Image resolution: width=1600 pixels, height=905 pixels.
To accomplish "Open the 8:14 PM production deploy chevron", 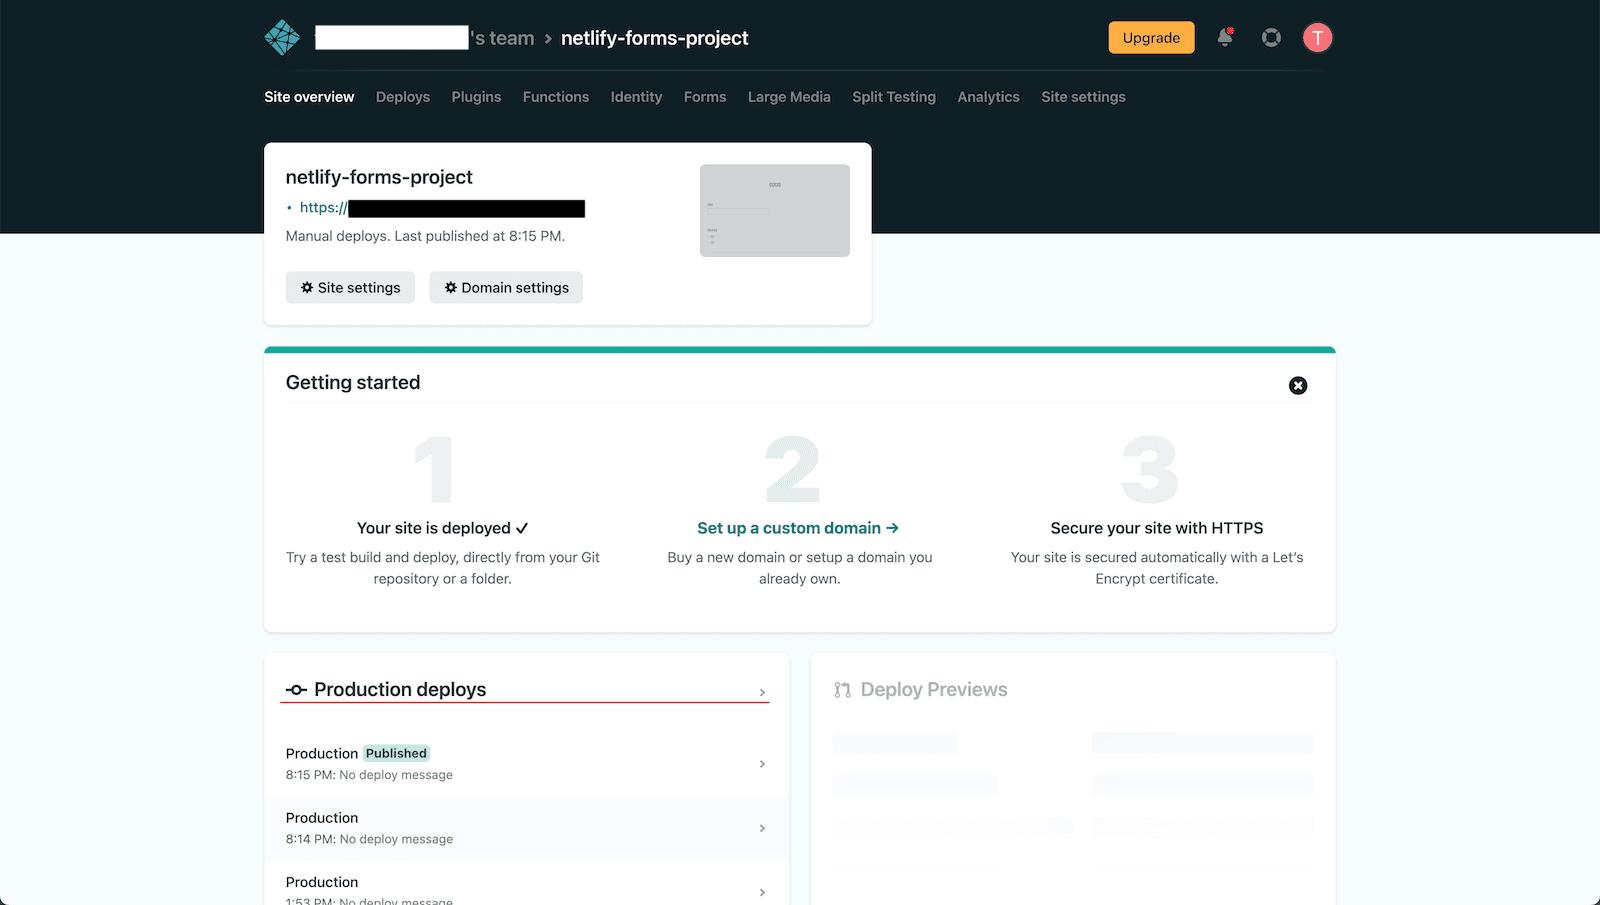I will (x=762, y=828).
